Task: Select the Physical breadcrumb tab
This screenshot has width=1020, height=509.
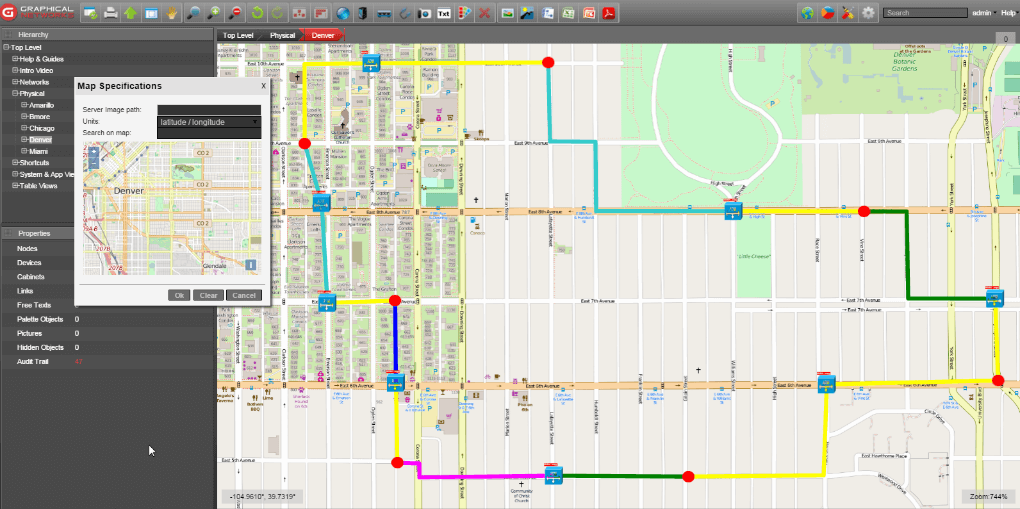Action: coord(282,35)
